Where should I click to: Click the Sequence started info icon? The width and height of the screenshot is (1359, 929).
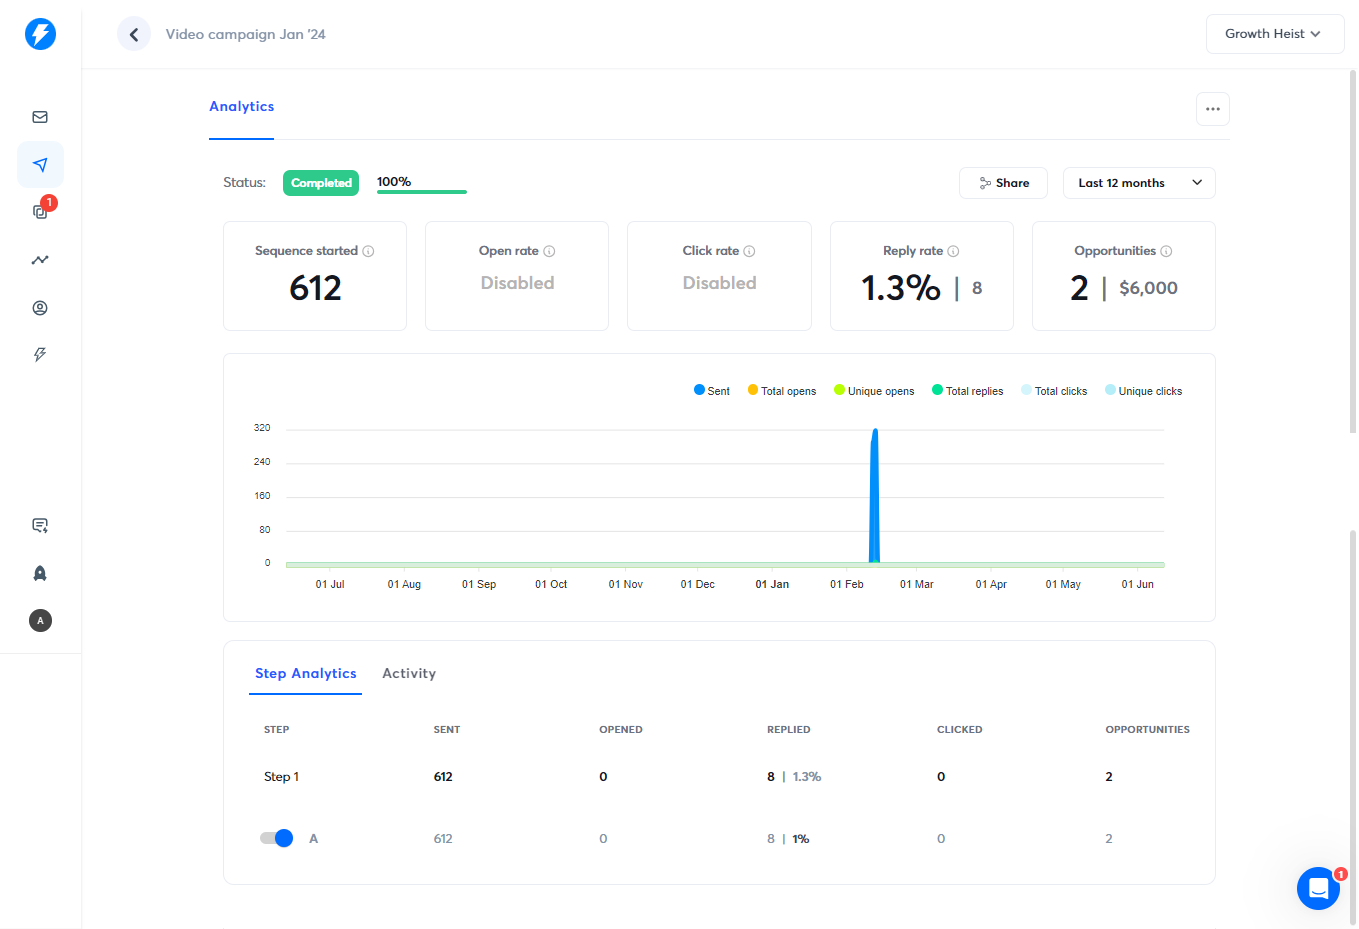368,251
